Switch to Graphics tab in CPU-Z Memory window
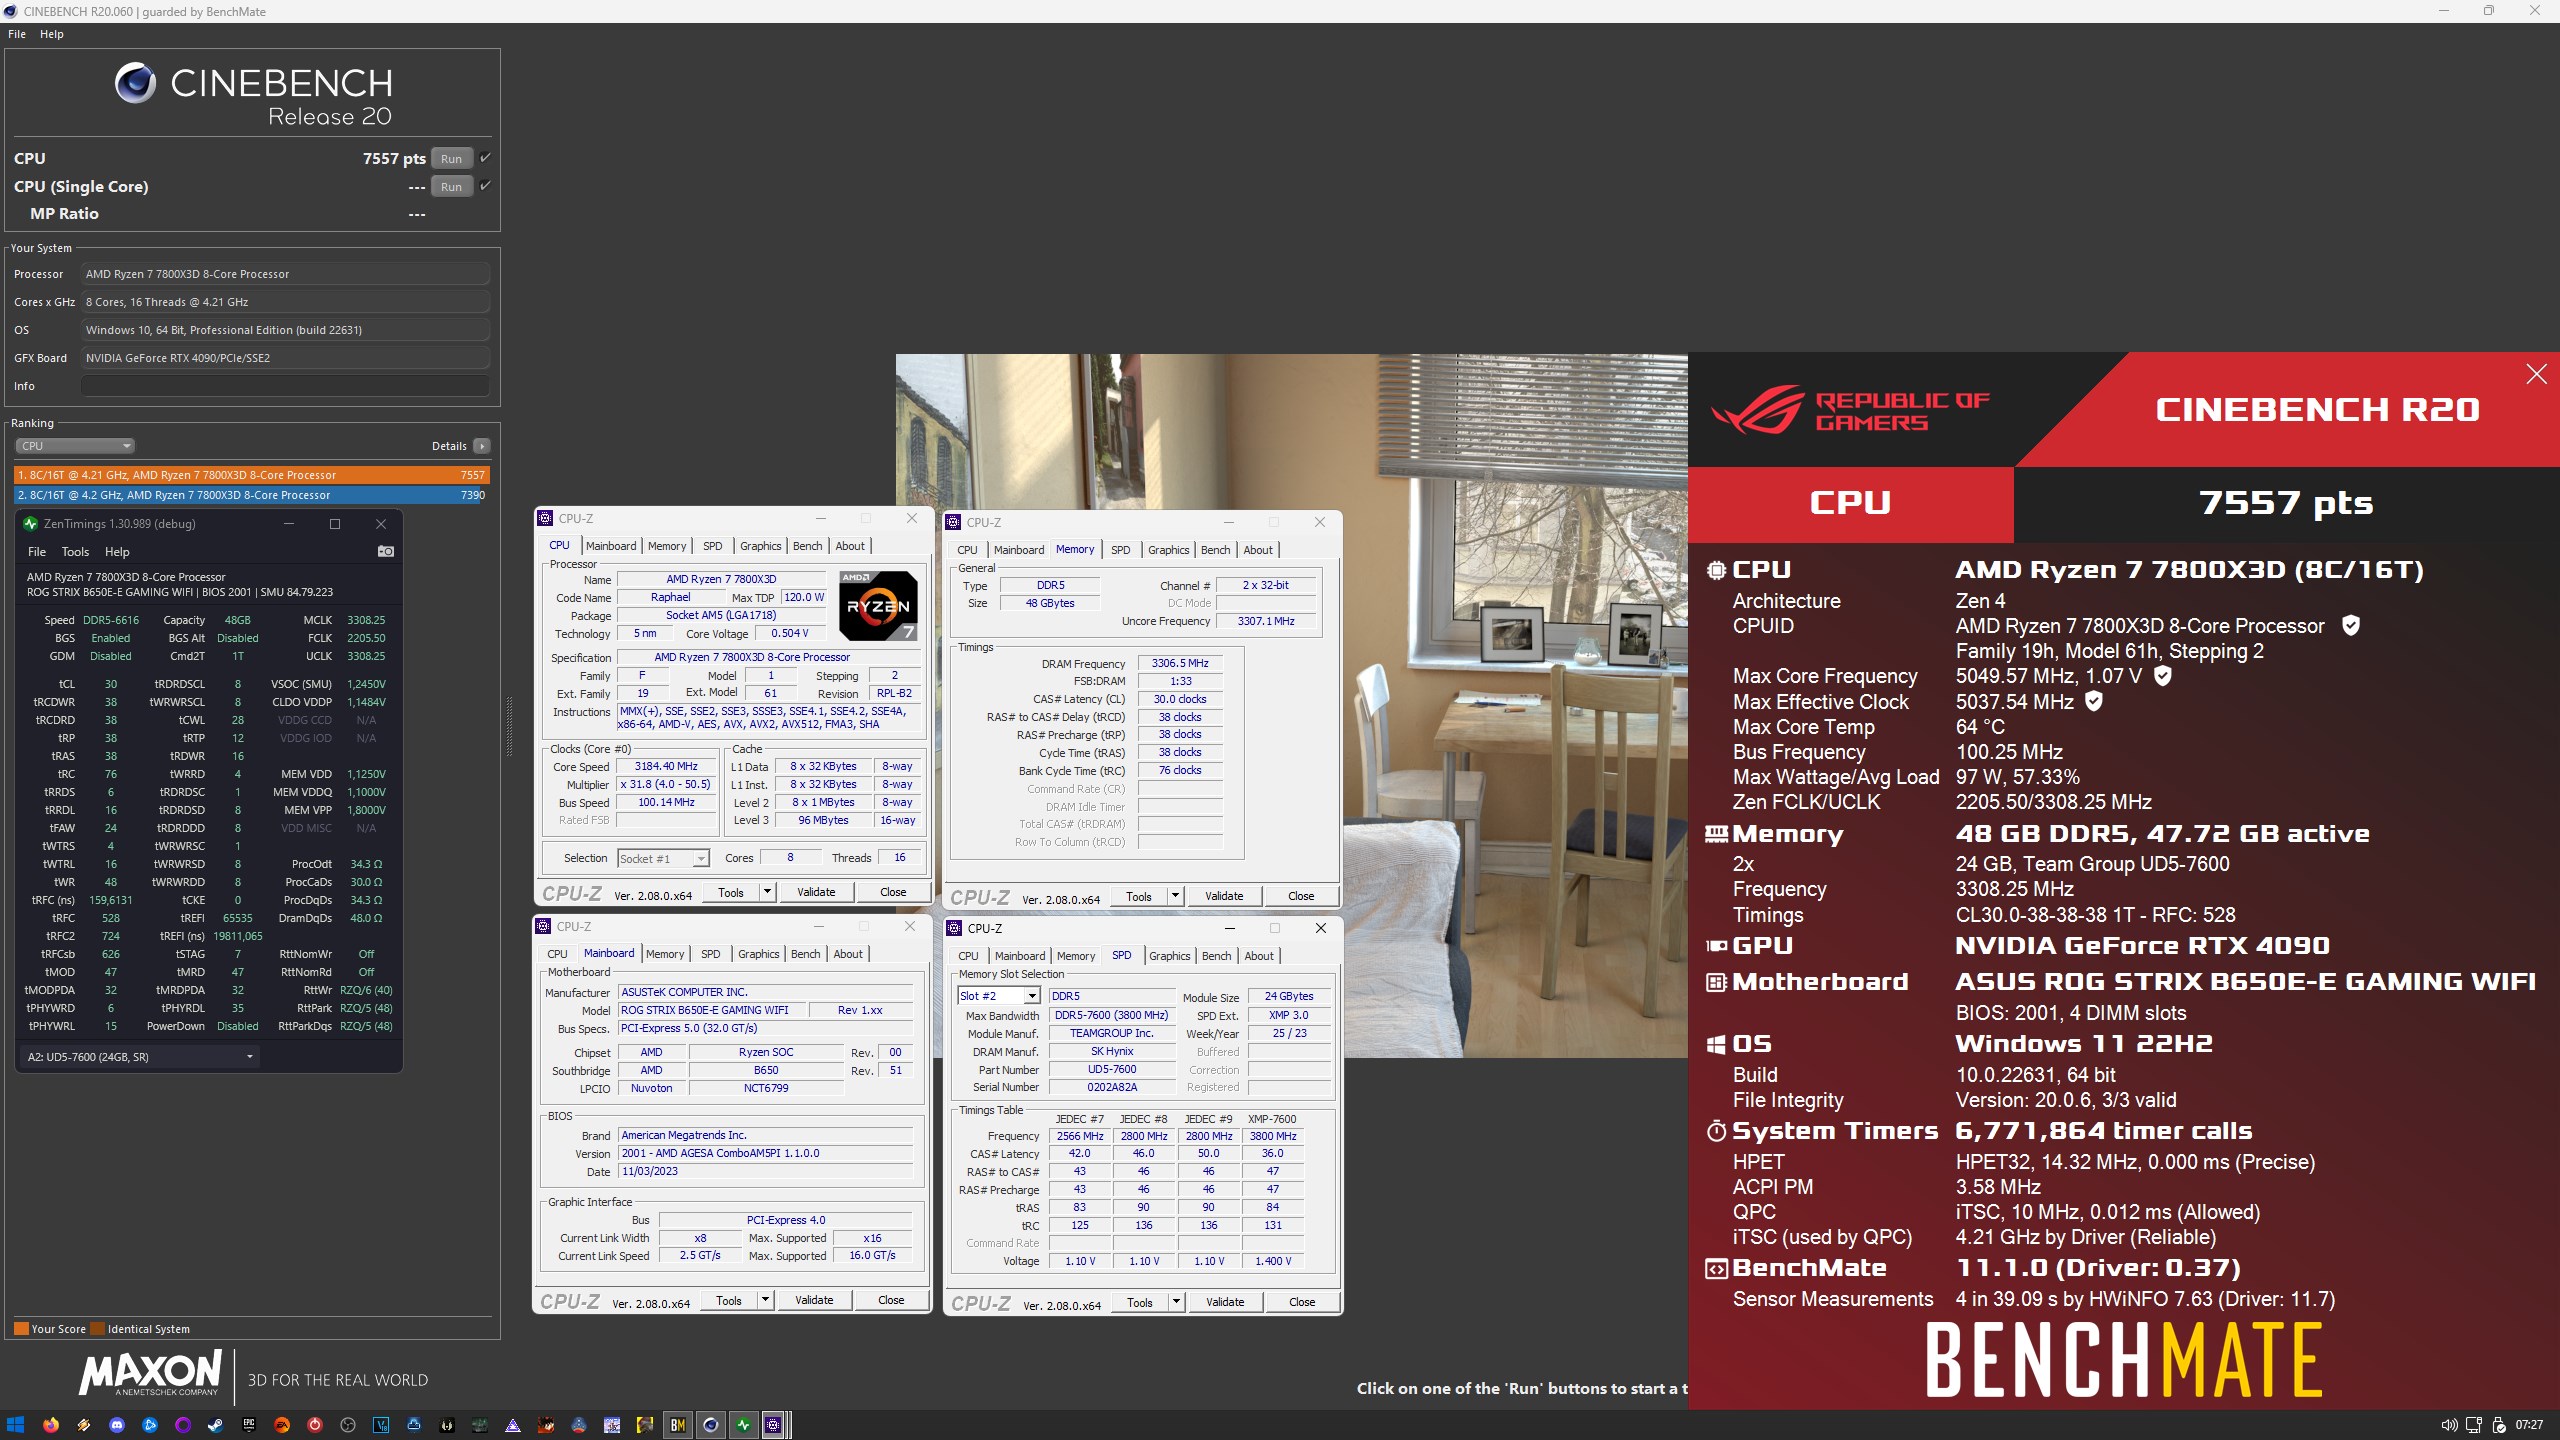The height and width of the screenshot is (1440, 2560). coord(1168,550)
